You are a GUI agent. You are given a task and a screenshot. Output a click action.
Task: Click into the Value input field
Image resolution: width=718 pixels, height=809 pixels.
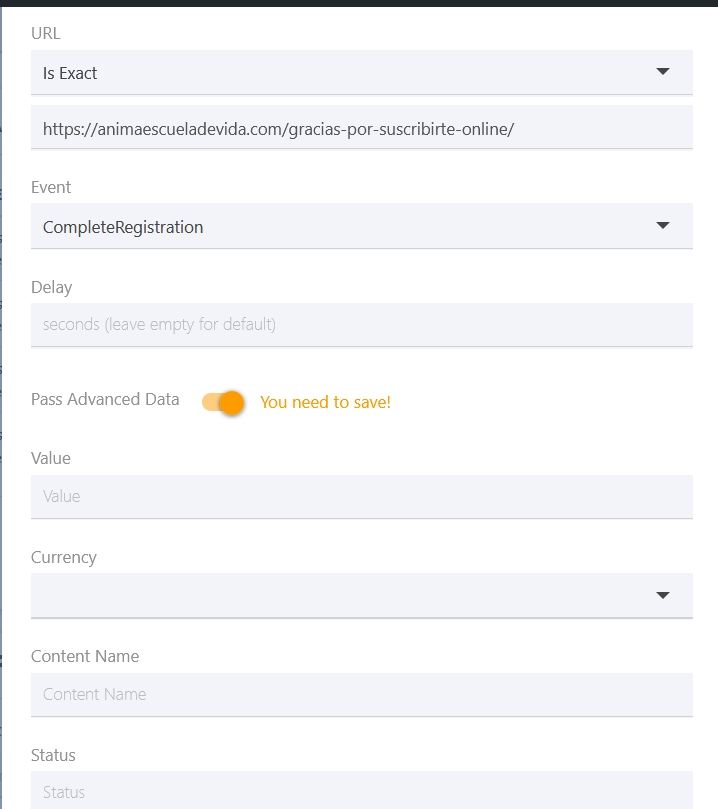coord(362,496)
